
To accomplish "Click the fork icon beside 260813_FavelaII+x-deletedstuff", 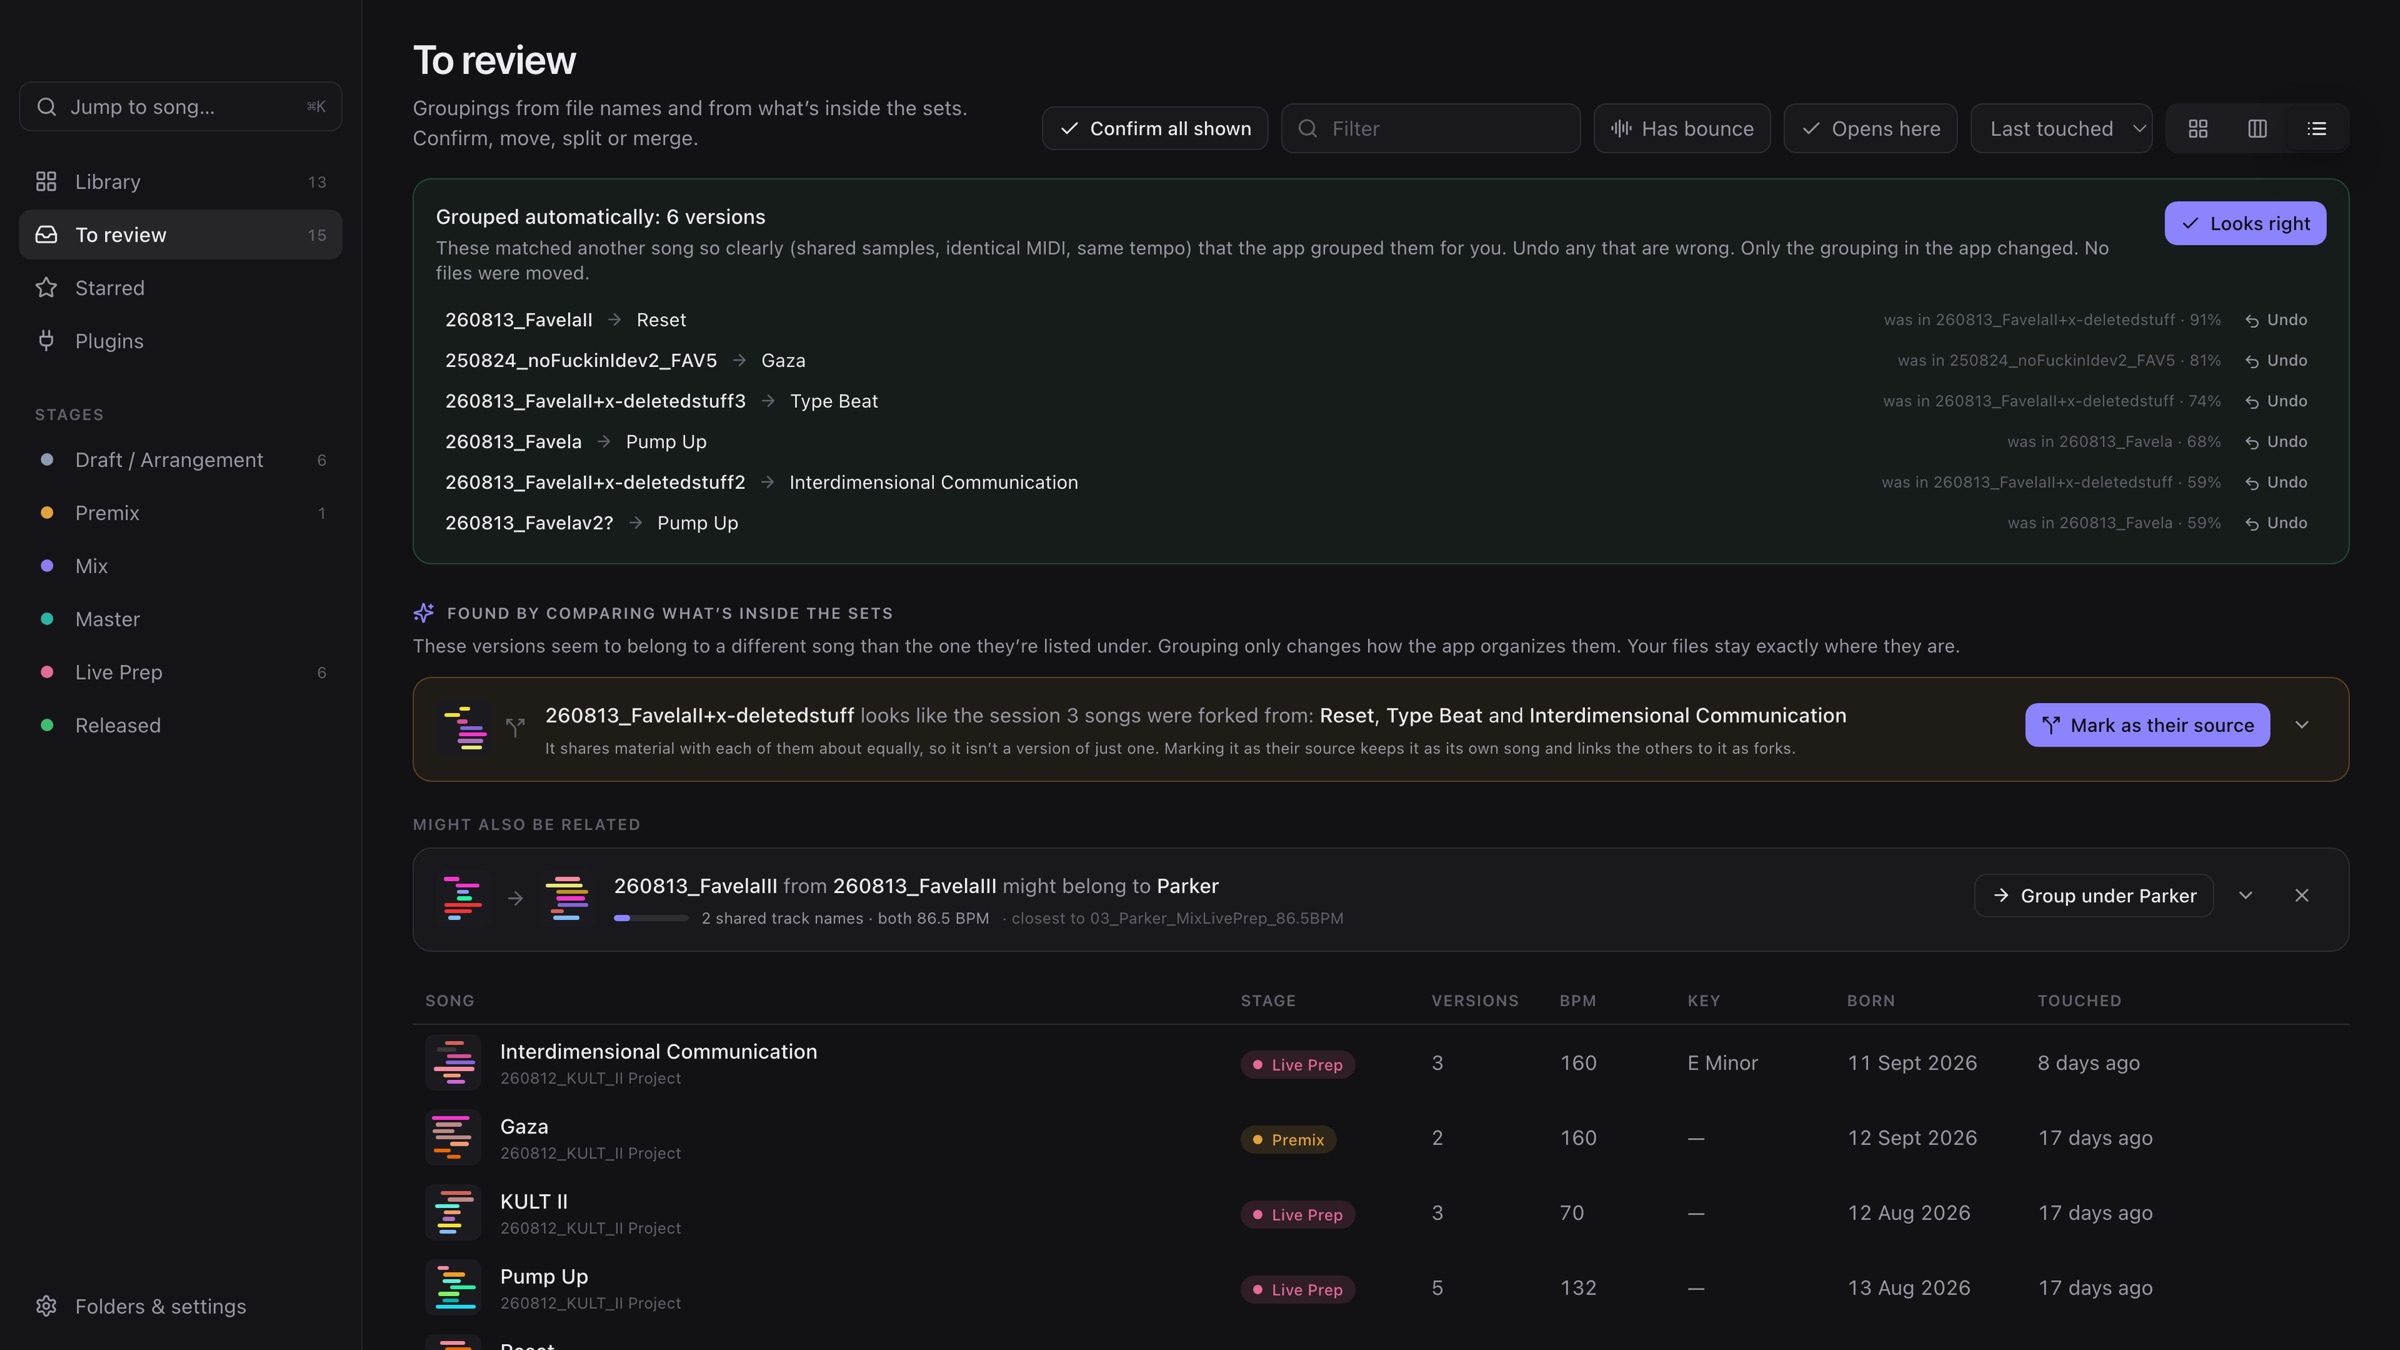I will tap(515, 728).
